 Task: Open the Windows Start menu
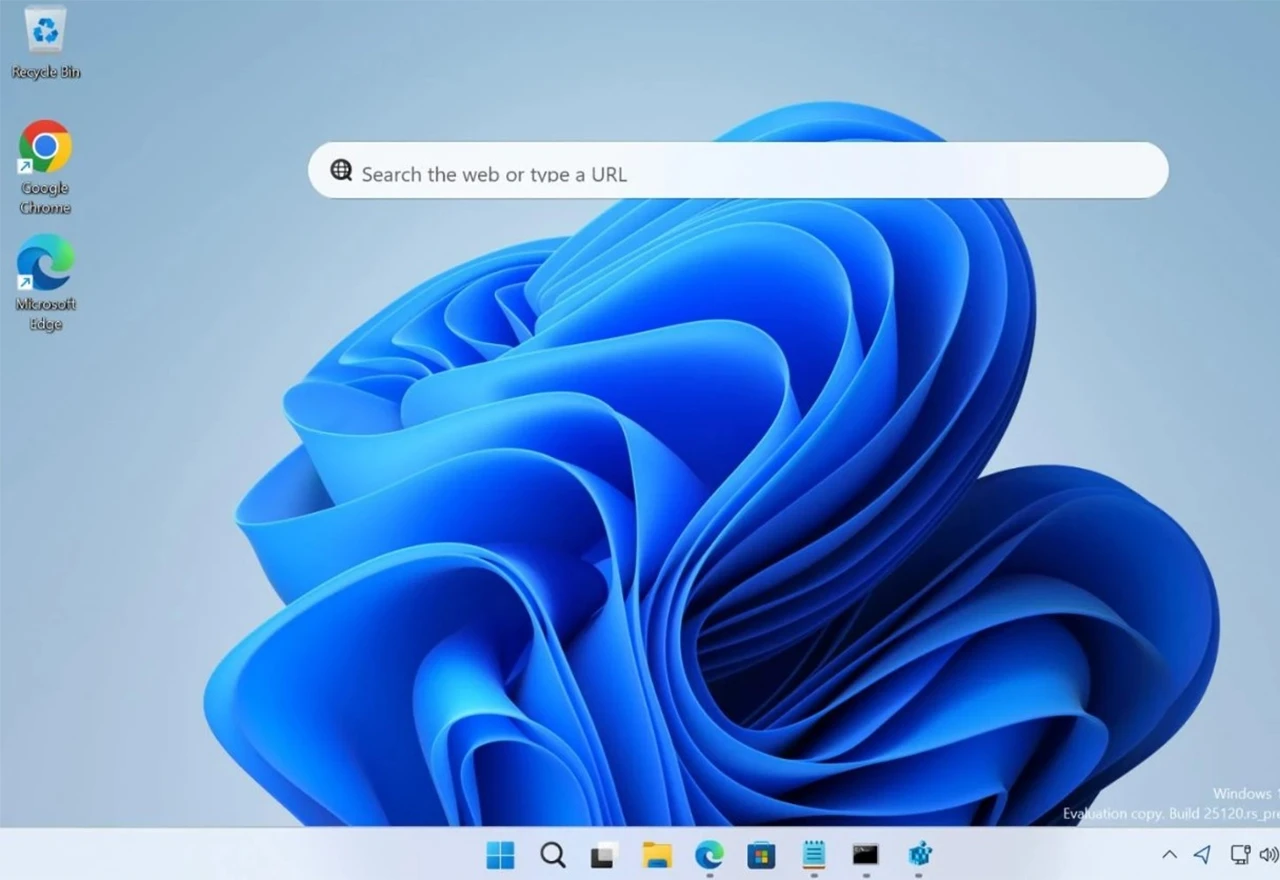(x=500, y=855)
